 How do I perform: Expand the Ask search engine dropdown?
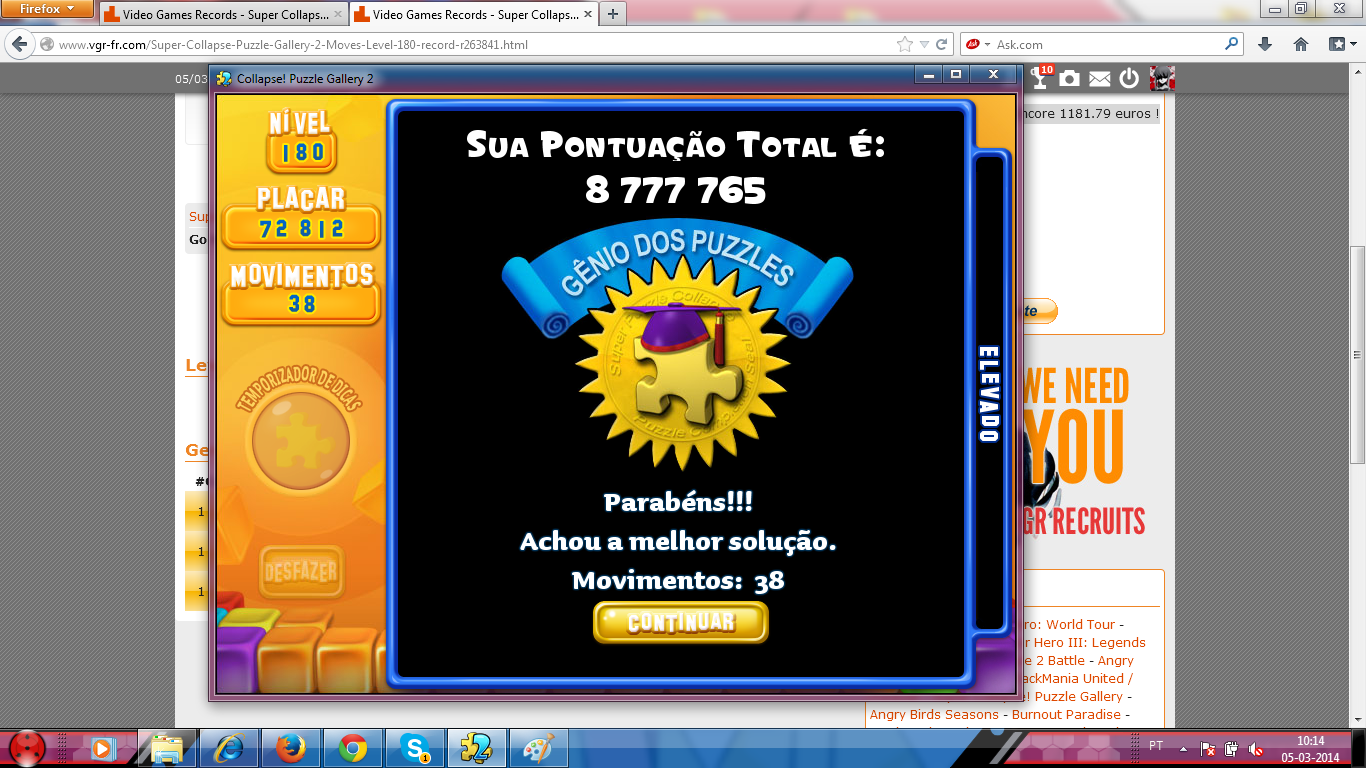(x=987, y=44)
